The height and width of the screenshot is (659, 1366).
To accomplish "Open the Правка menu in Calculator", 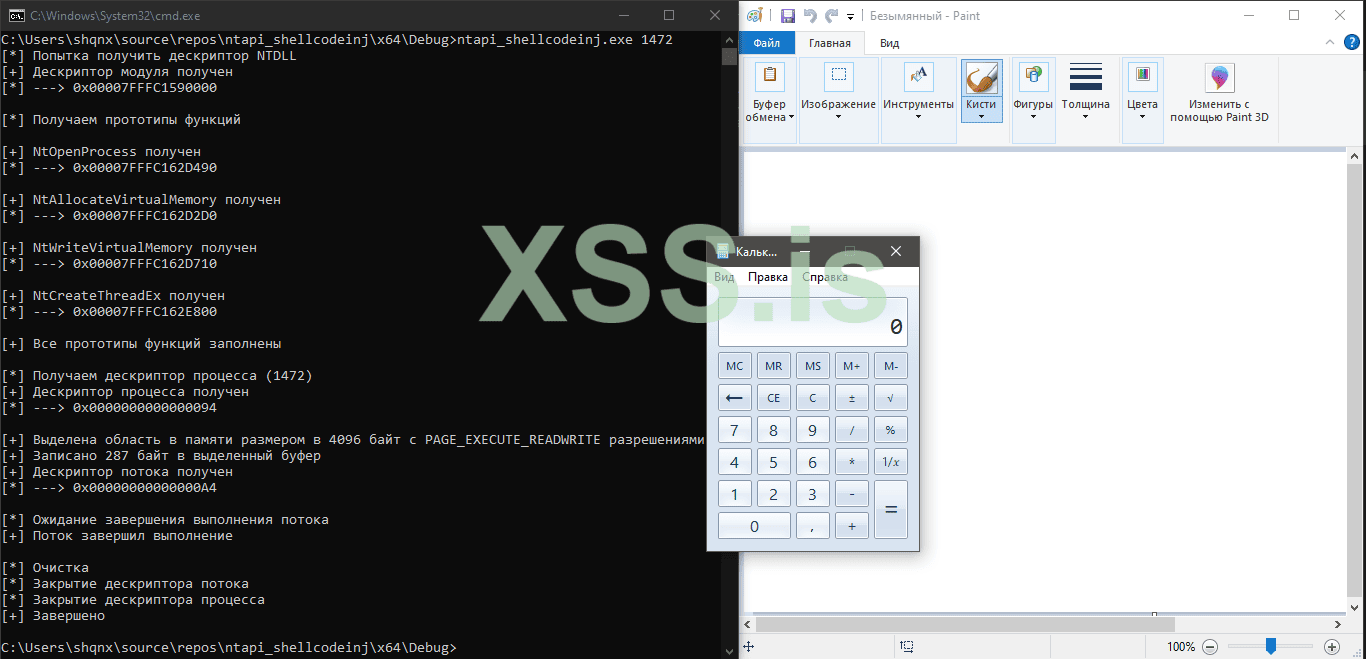I will 768,277.
